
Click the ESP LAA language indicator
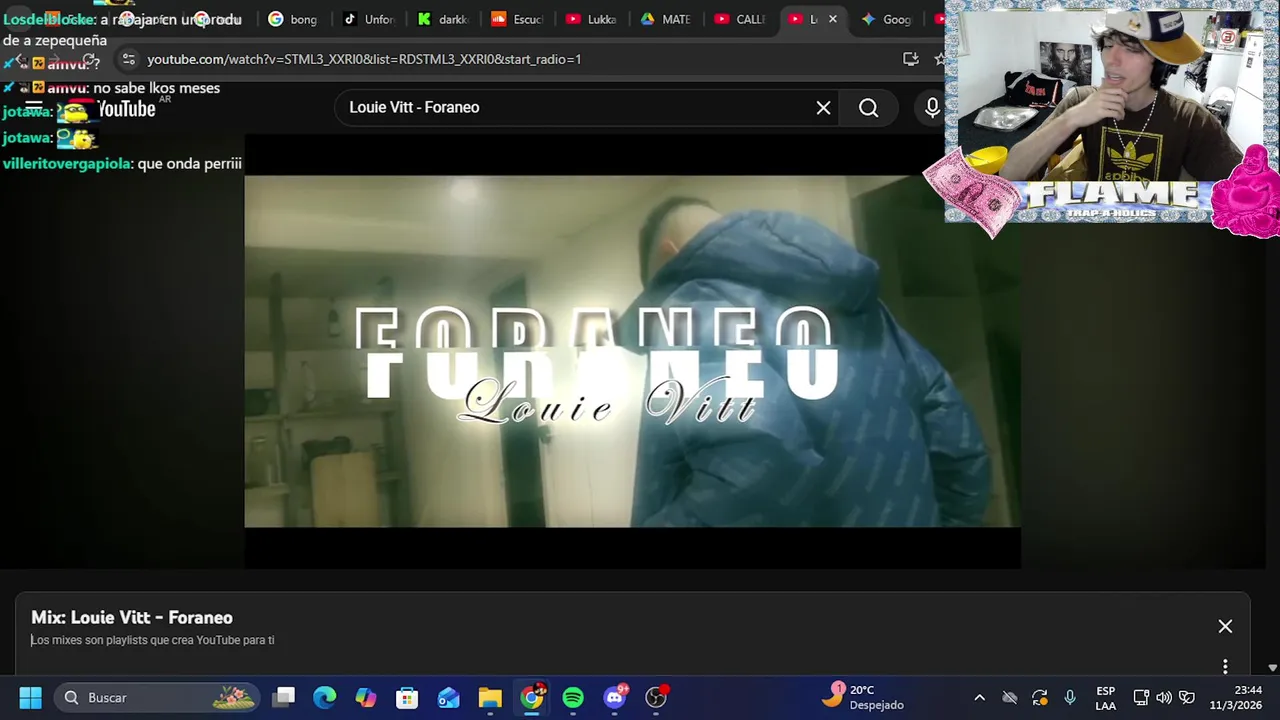1105,697
